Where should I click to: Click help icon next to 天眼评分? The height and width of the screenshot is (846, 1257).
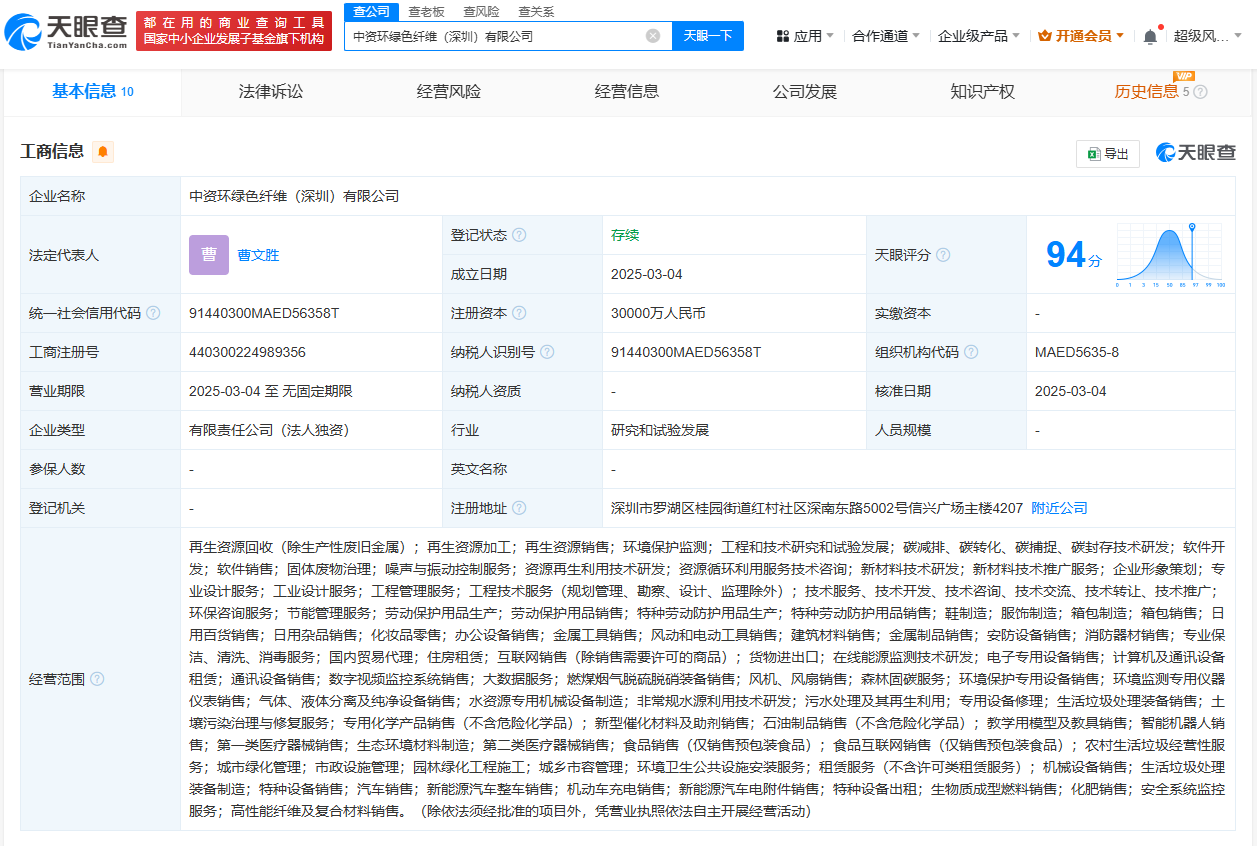942,255
